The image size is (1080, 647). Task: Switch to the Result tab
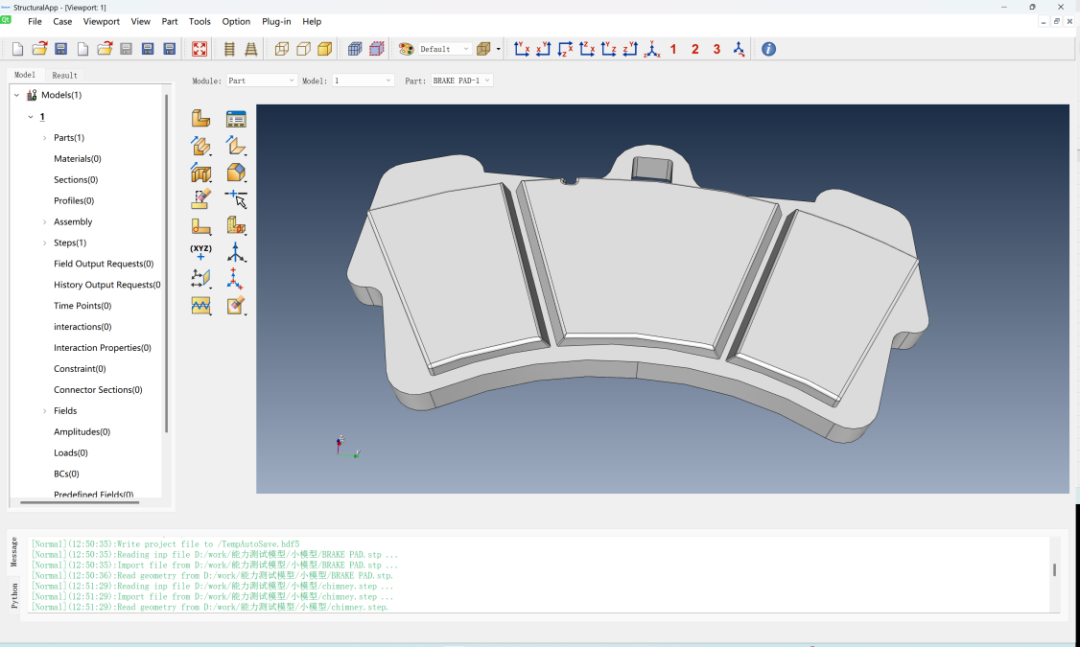coord(65,75)
